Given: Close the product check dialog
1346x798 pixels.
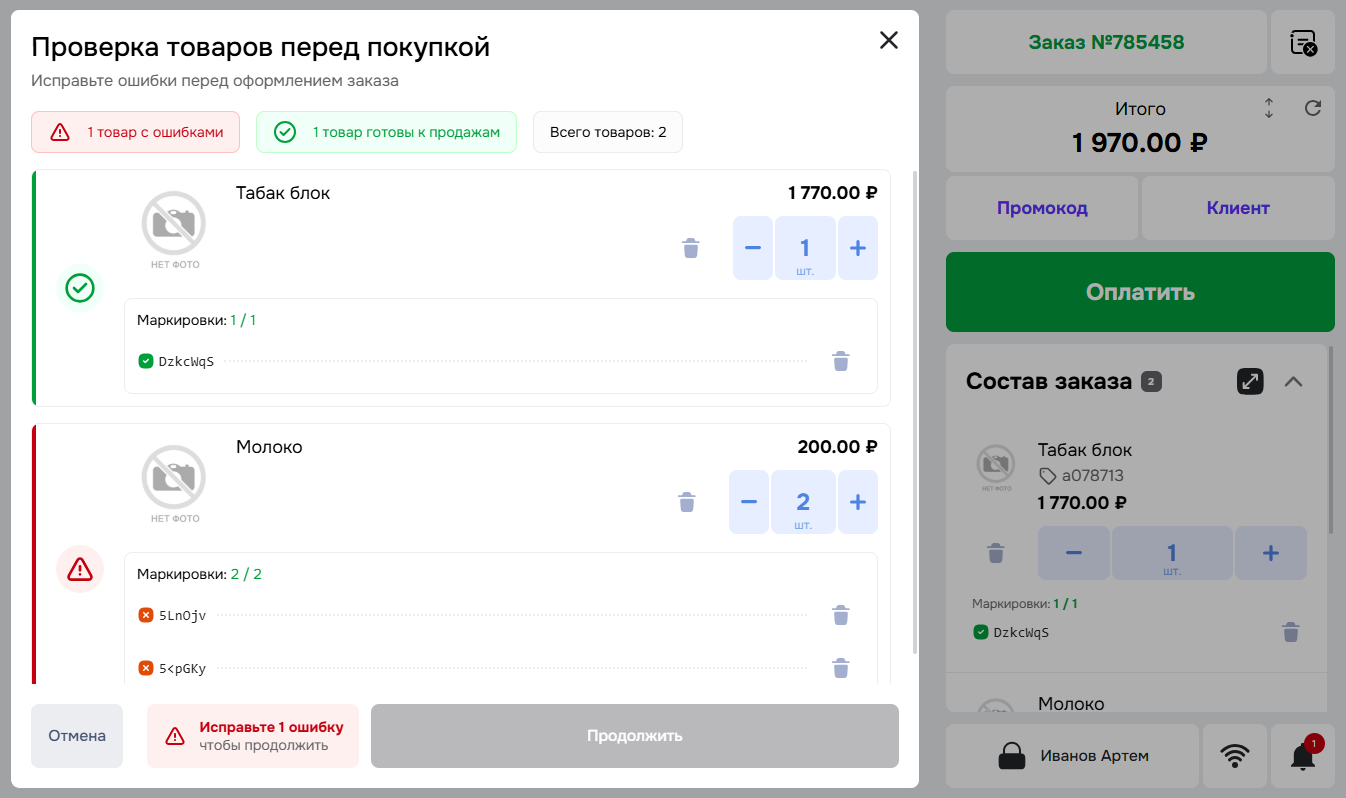Looking at the screenshot, I should pos(889,40).
